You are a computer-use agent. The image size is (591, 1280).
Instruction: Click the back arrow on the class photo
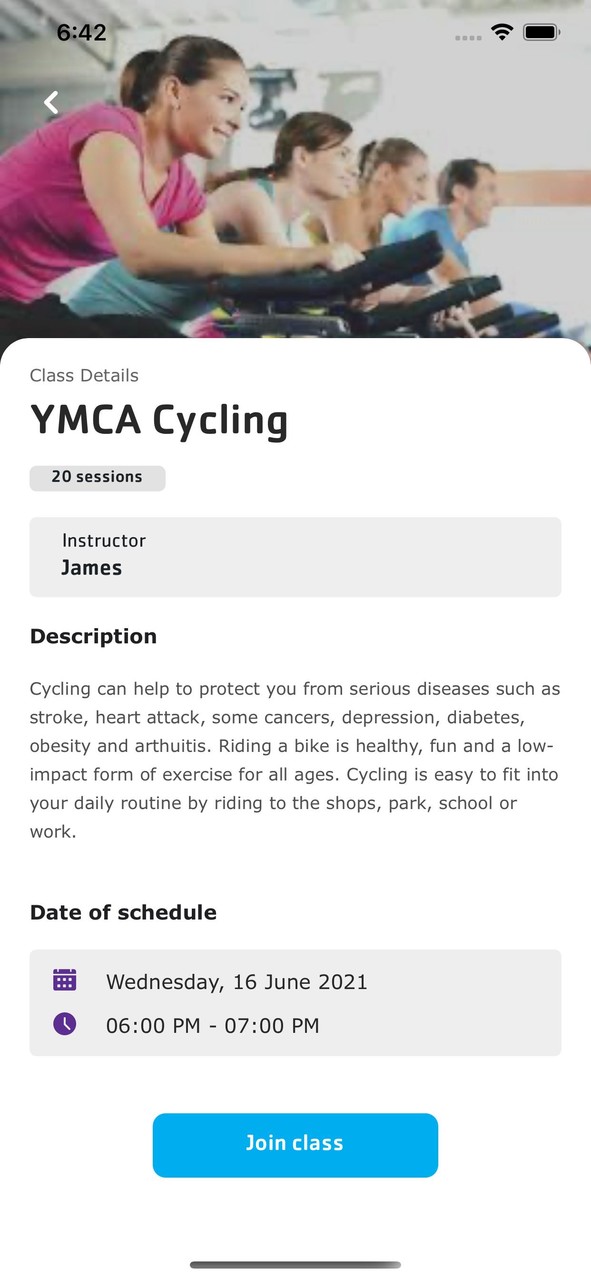coord(50,102)
